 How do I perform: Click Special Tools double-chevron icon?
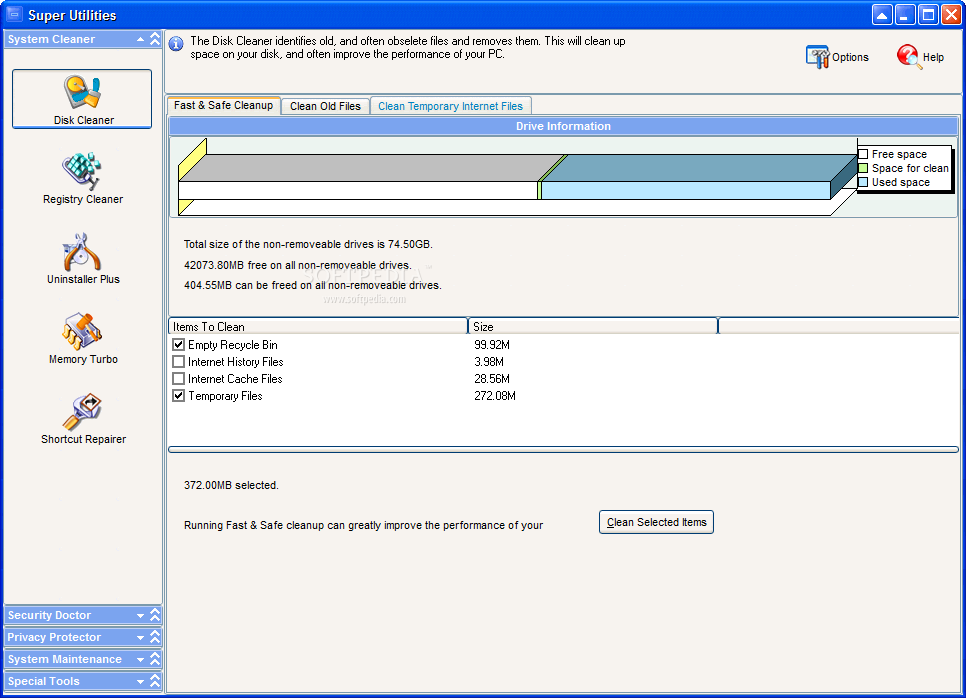click(x=155, y=681)
